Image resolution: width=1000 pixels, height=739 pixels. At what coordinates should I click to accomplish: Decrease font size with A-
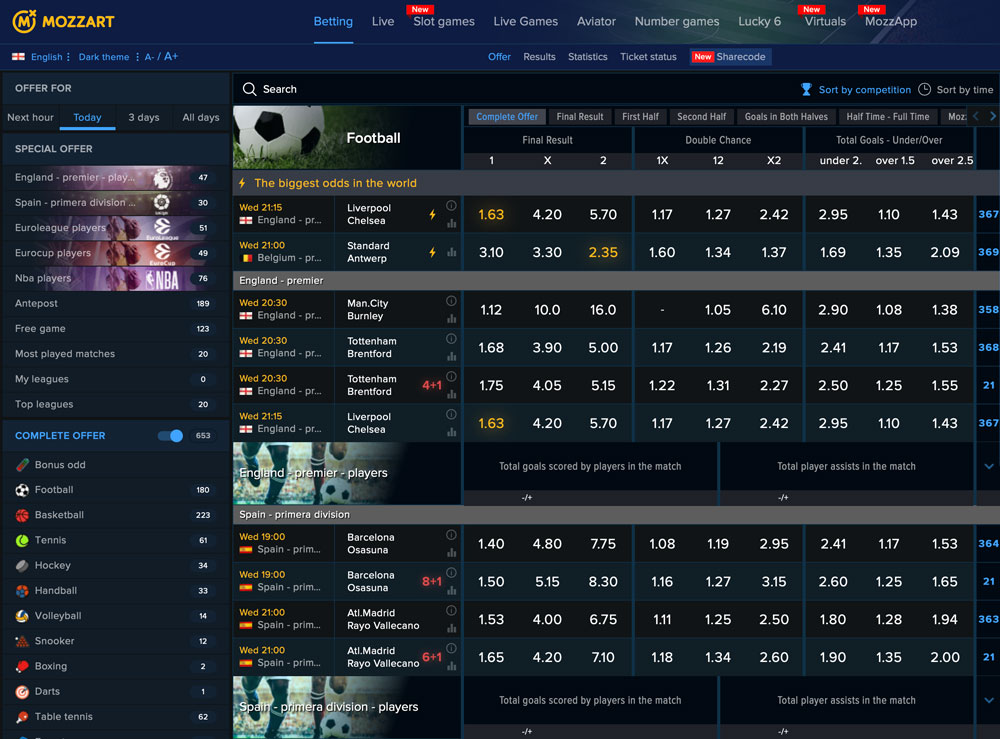(x=149, y=57)
